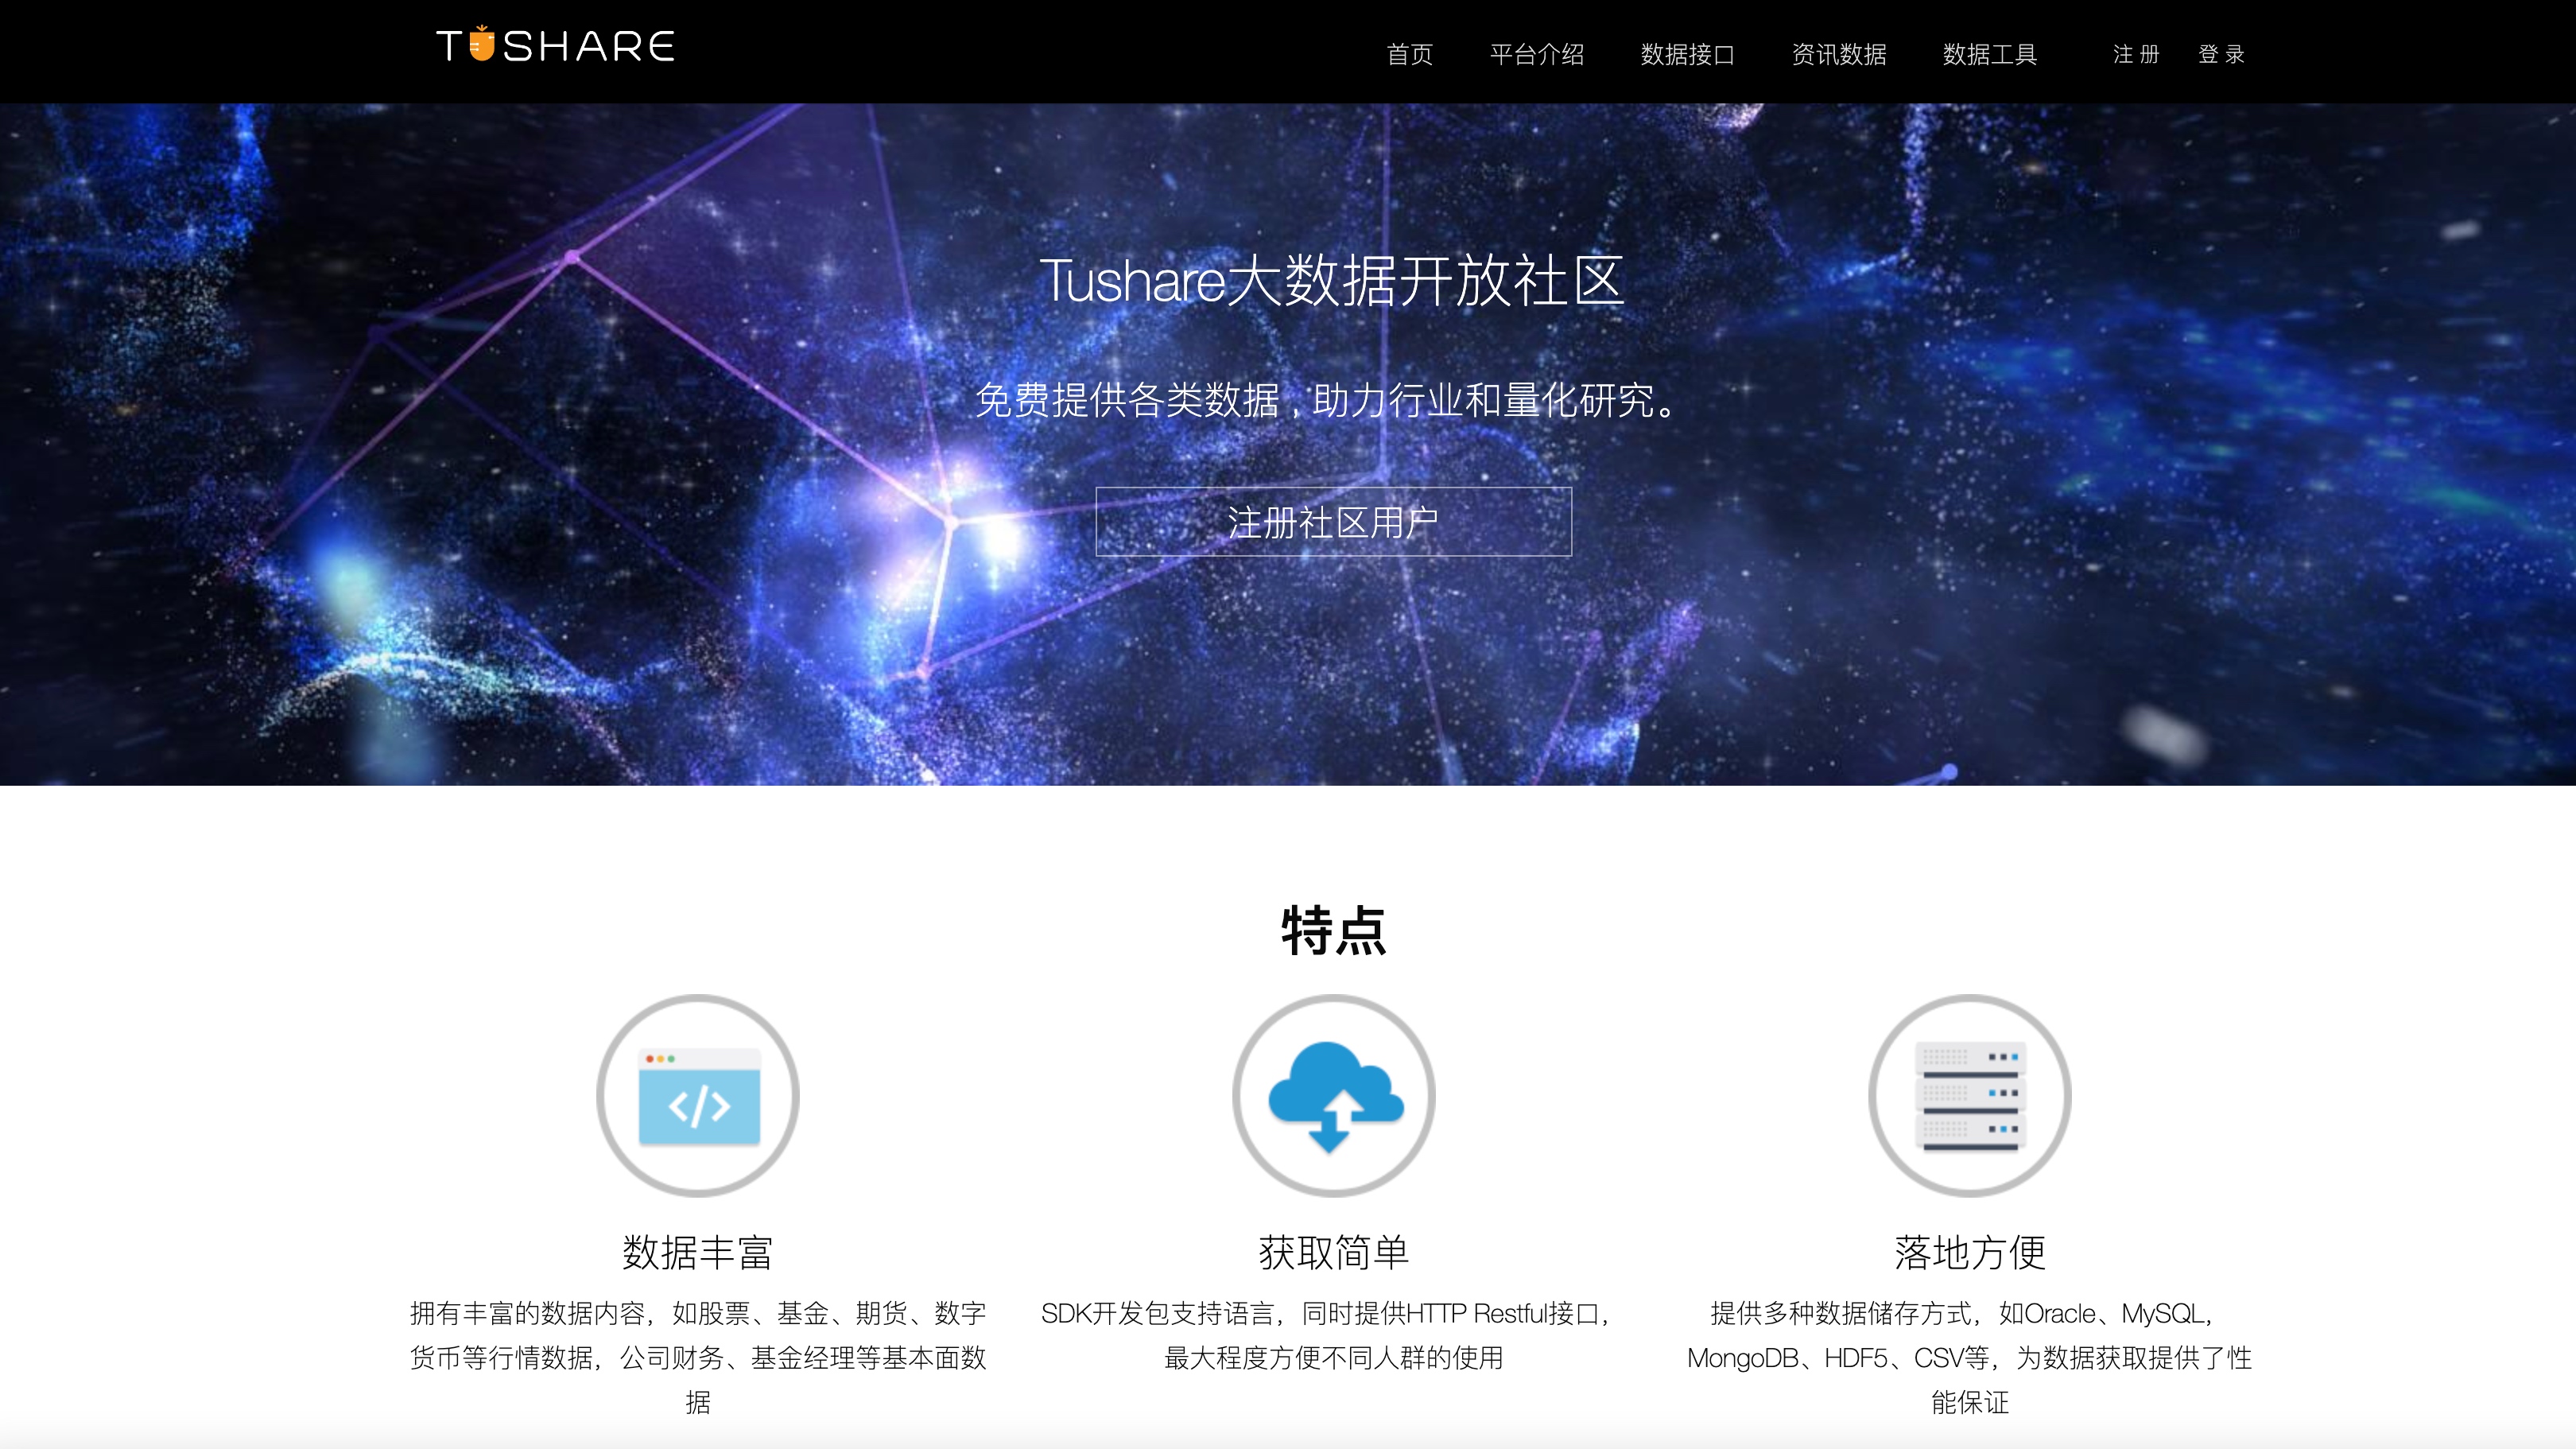Open the 平台介绍 menu item
Screen dimensions: 2576x1449
(1537, 54)
